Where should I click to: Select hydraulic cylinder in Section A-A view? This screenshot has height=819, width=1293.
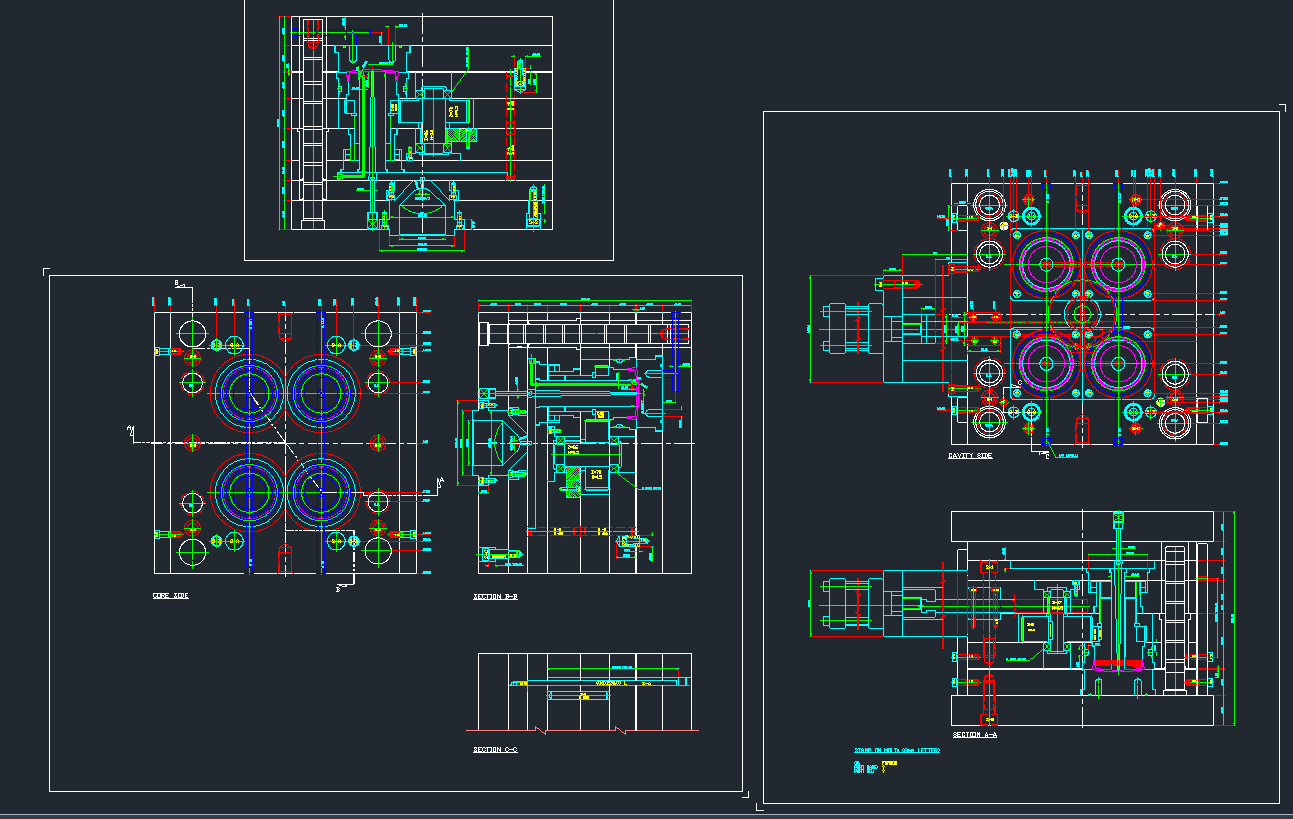pyautogui.click(x=847, y=605)
